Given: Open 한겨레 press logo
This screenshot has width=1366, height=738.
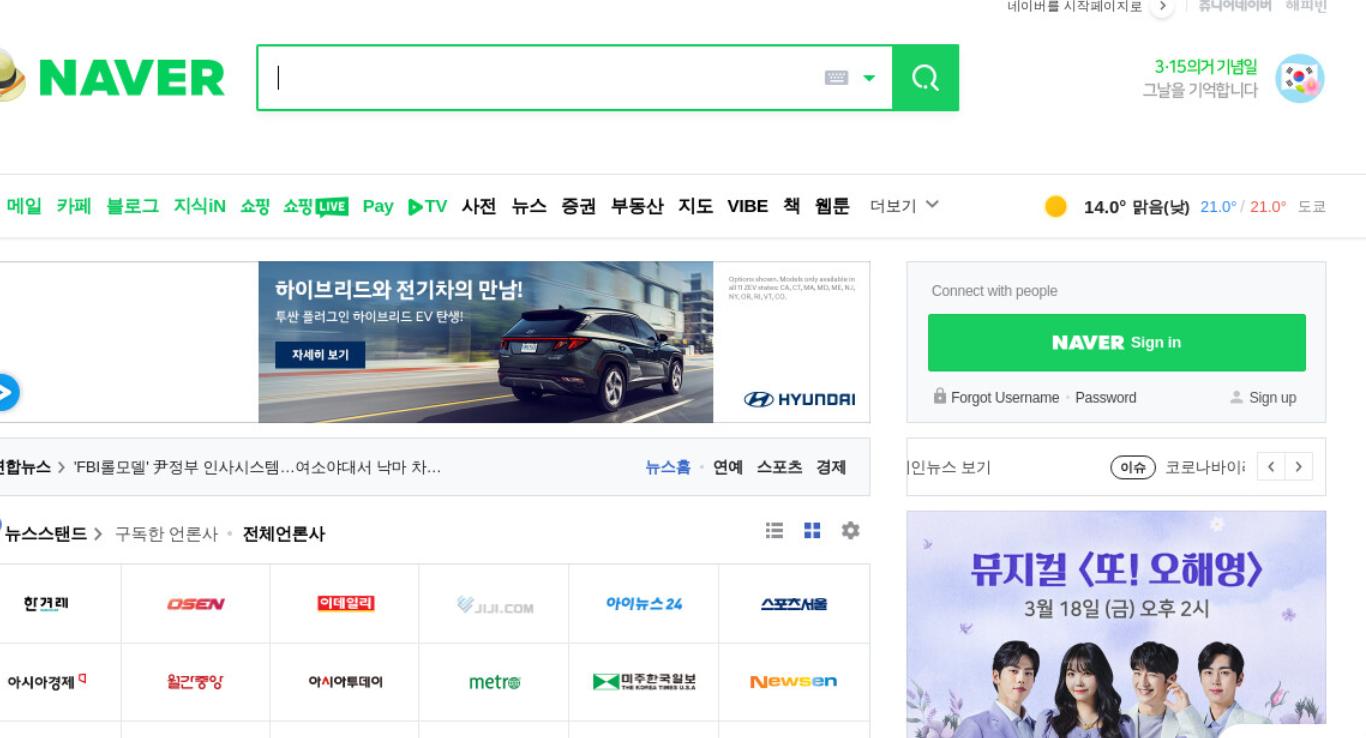Looking at the screenshot, I should (46, 604).
